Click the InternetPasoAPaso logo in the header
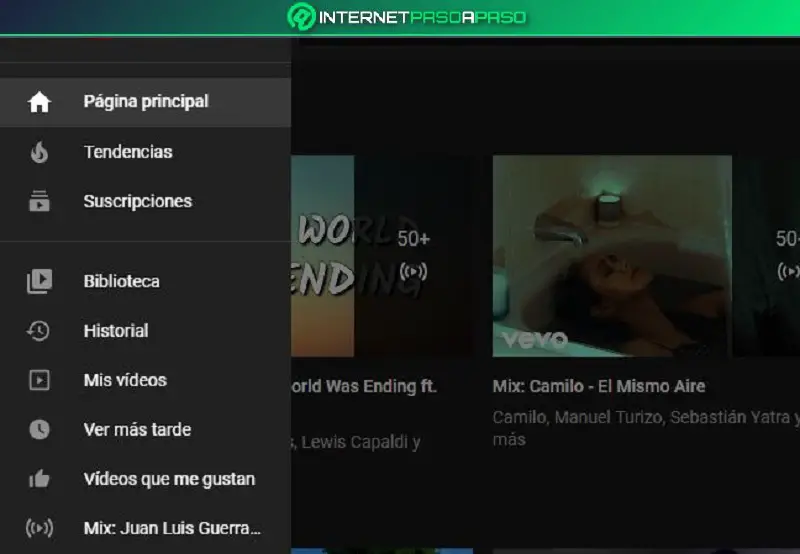This screenshot has width=800, height=554. (407, 17)
